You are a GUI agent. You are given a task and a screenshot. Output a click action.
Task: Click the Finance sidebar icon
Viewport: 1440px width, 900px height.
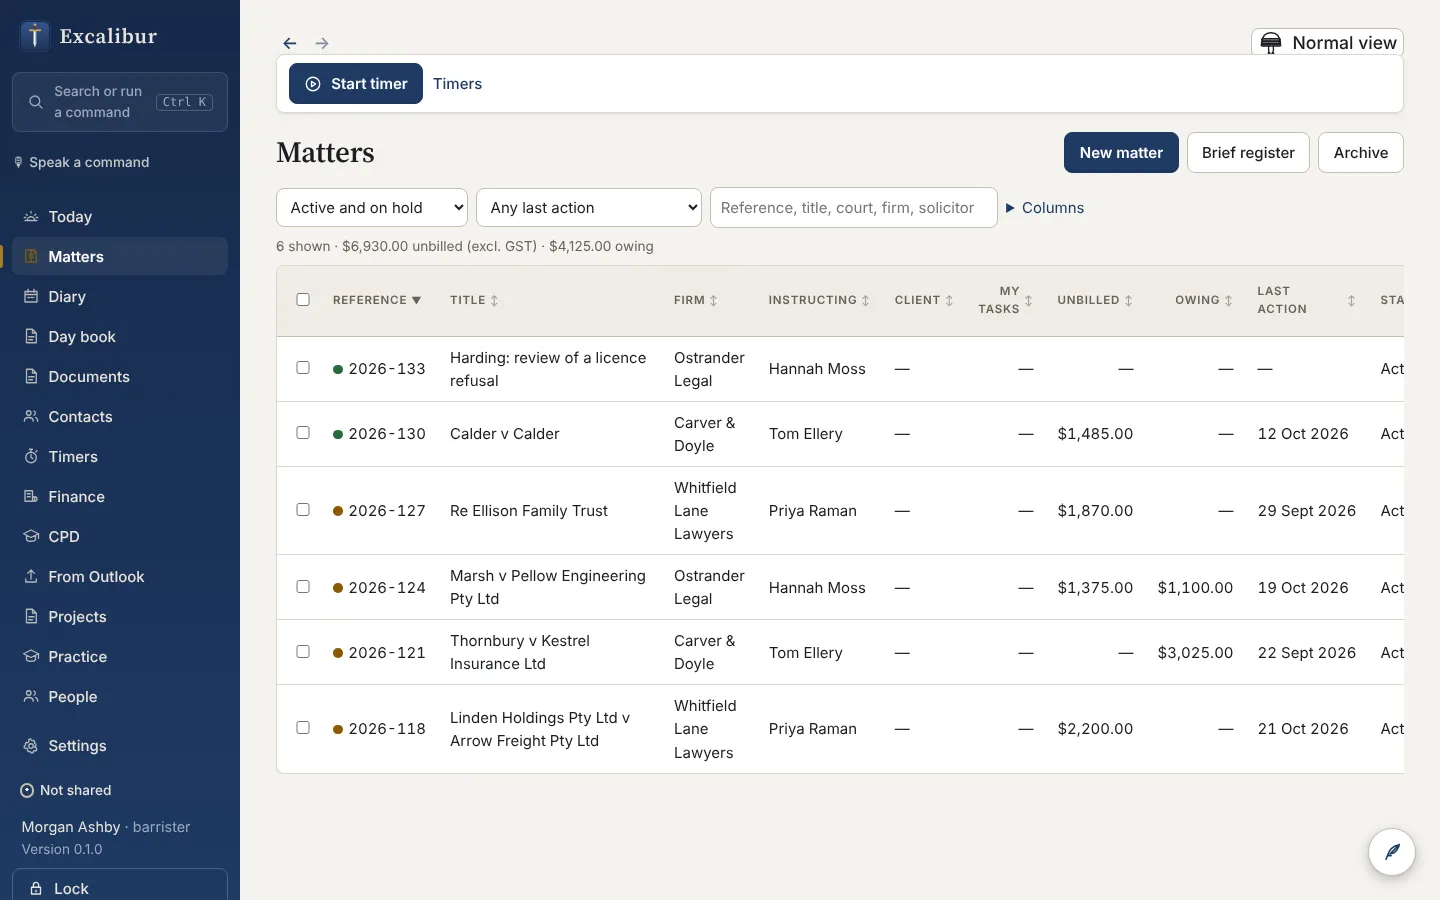(31, 497)
